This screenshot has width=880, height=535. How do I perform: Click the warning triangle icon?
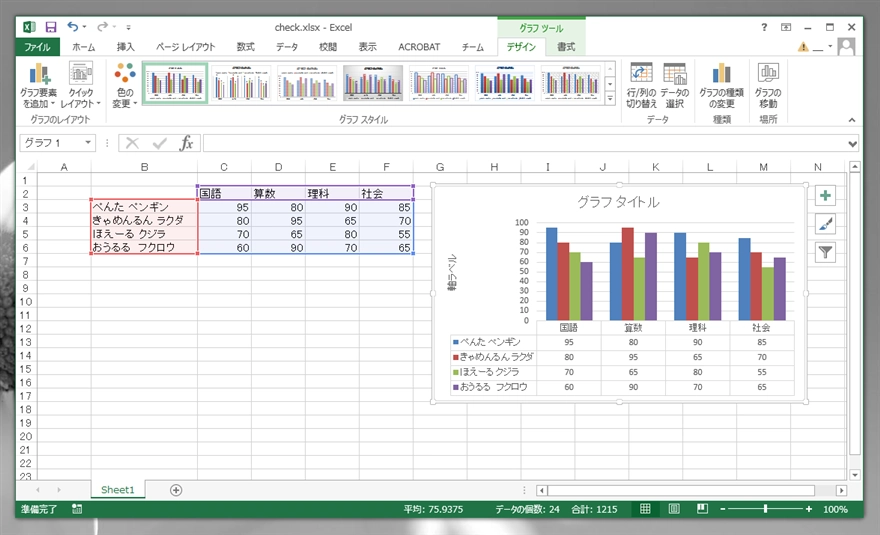coord(803,47)
